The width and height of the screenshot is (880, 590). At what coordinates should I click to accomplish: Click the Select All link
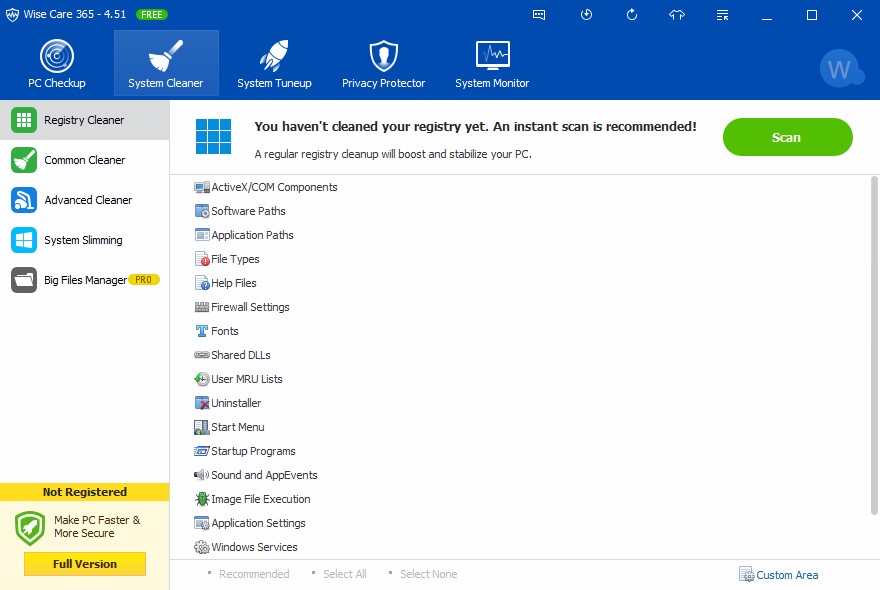point(345,574)
